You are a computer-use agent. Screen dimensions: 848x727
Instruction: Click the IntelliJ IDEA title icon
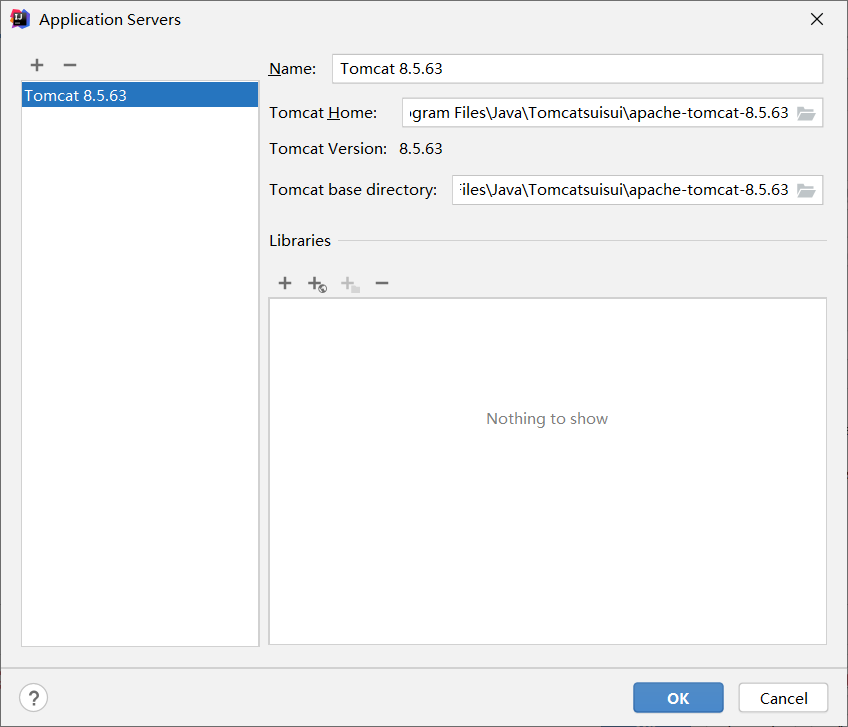click(20, 19)
